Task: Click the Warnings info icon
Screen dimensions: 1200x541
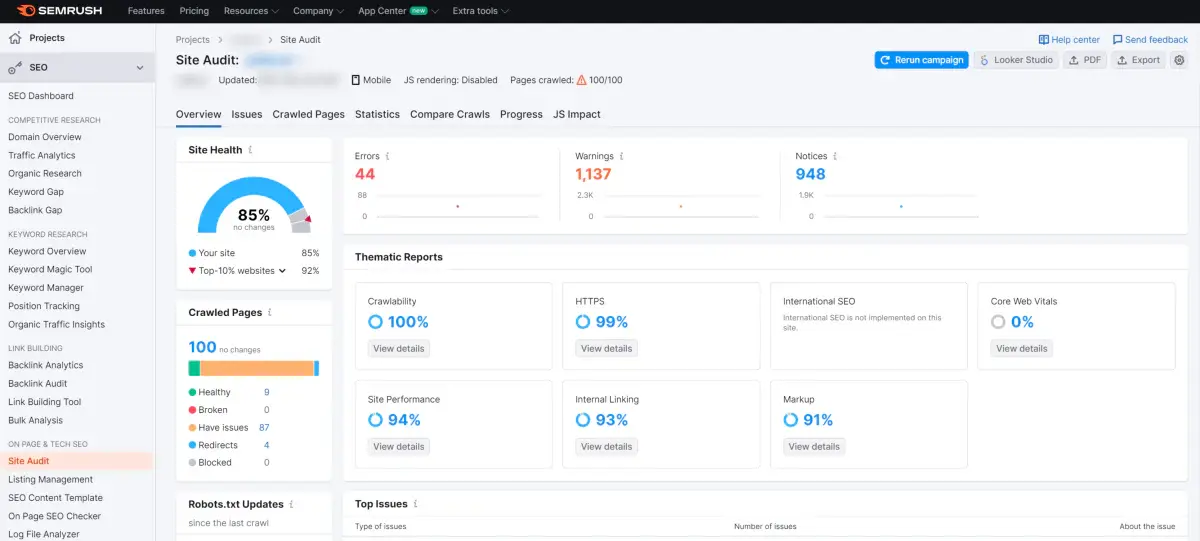Action: coord(622,156)
